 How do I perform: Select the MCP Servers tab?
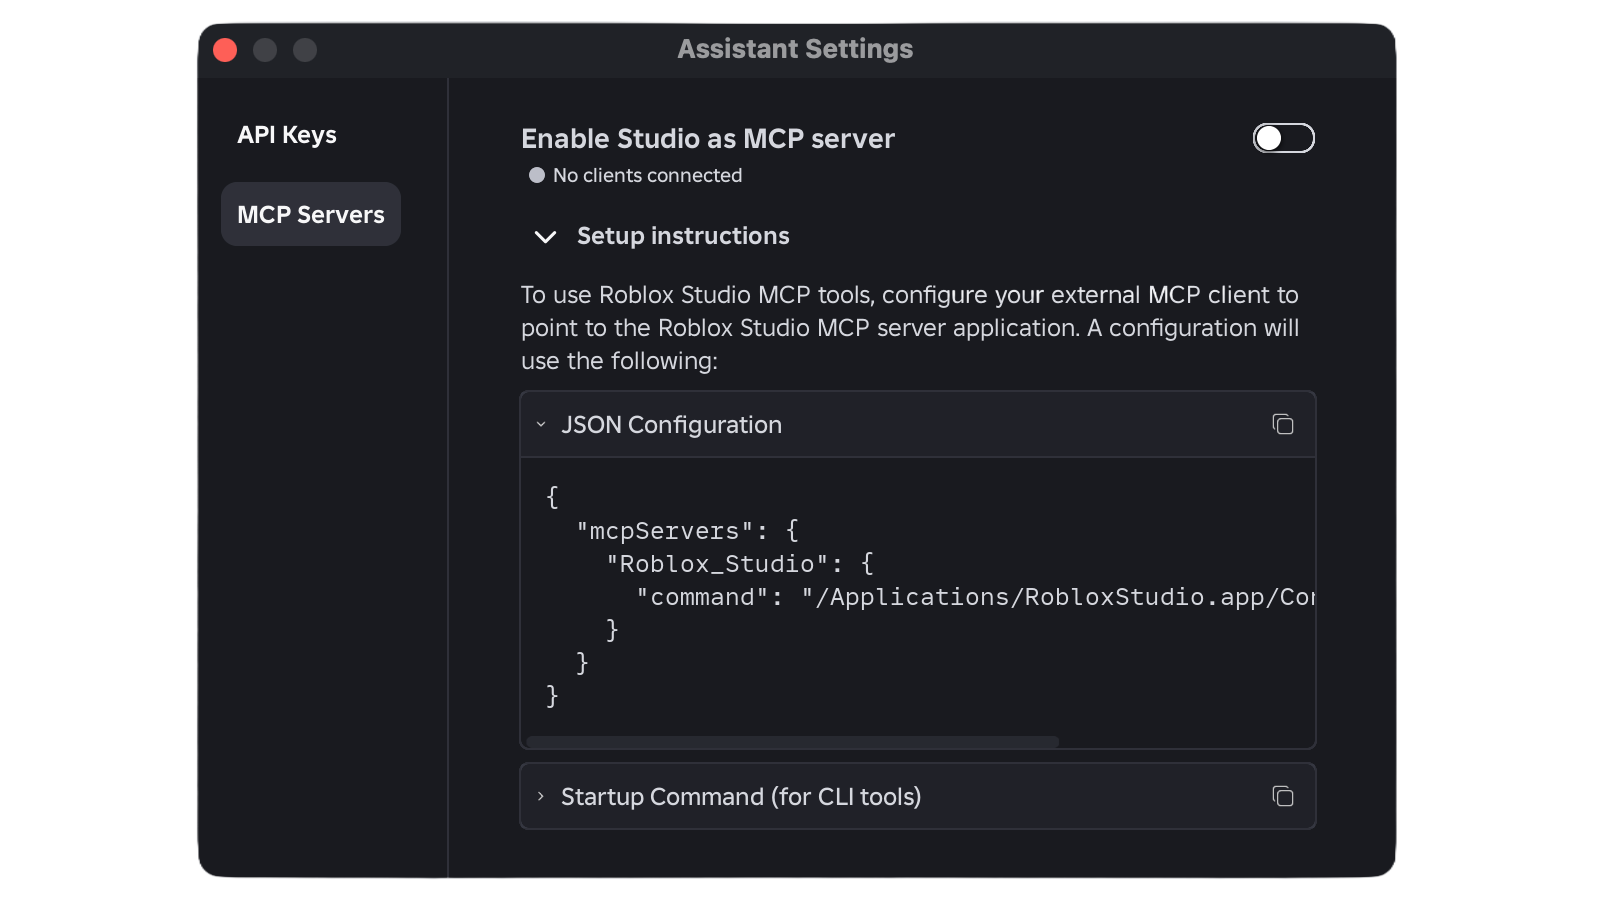[x=311, y=214]
